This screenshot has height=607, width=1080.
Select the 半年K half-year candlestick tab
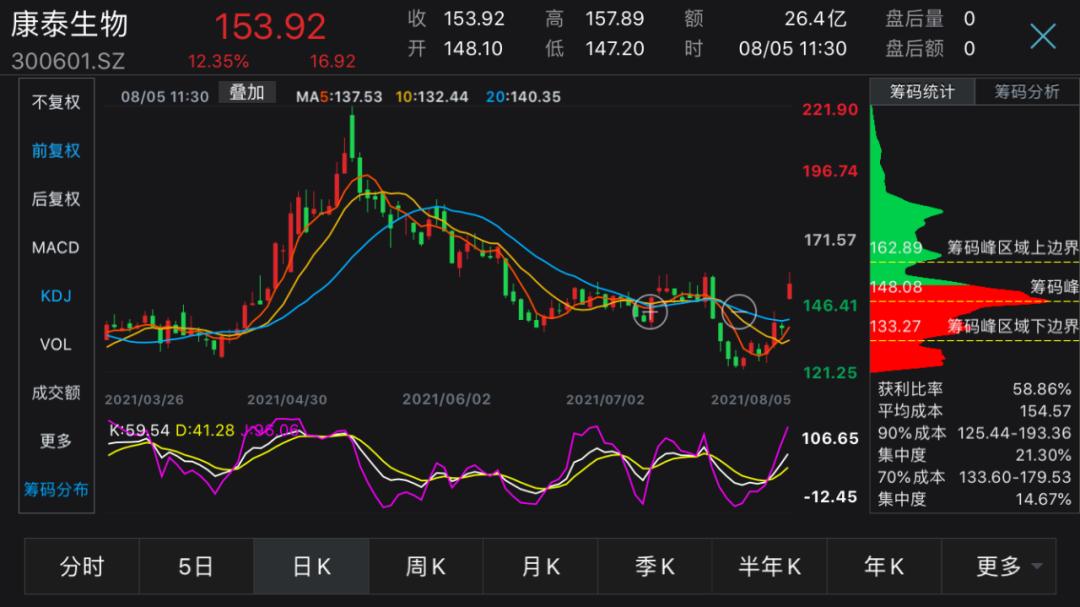tap(769, 566)
